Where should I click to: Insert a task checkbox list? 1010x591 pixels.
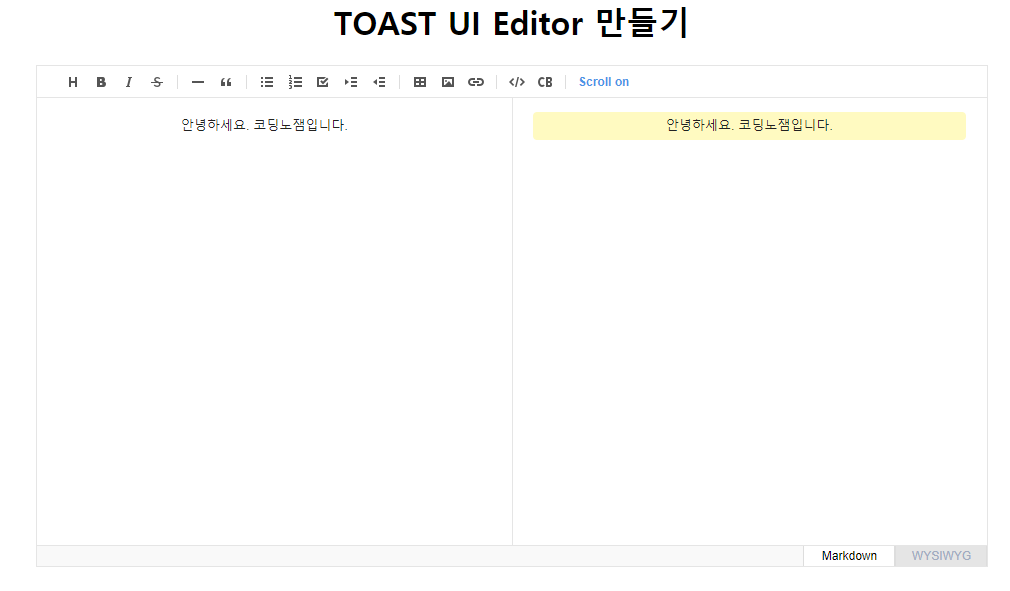pyautogui.click(x=323, y=82)
